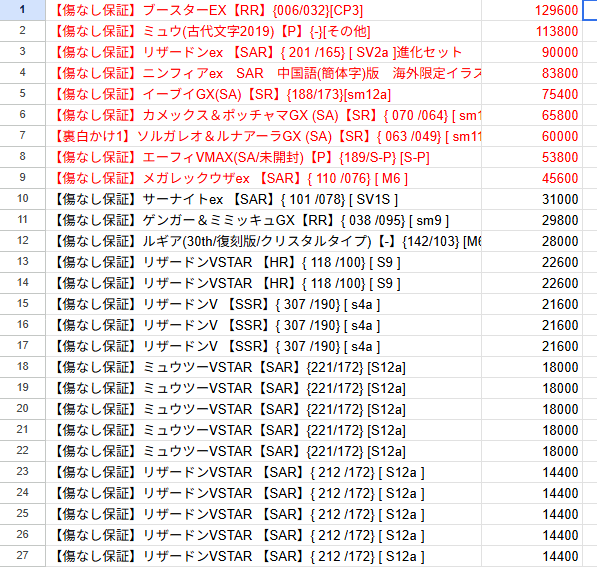
Task: Click the メガレックウザex cell
Action: (x=263, y=178)
